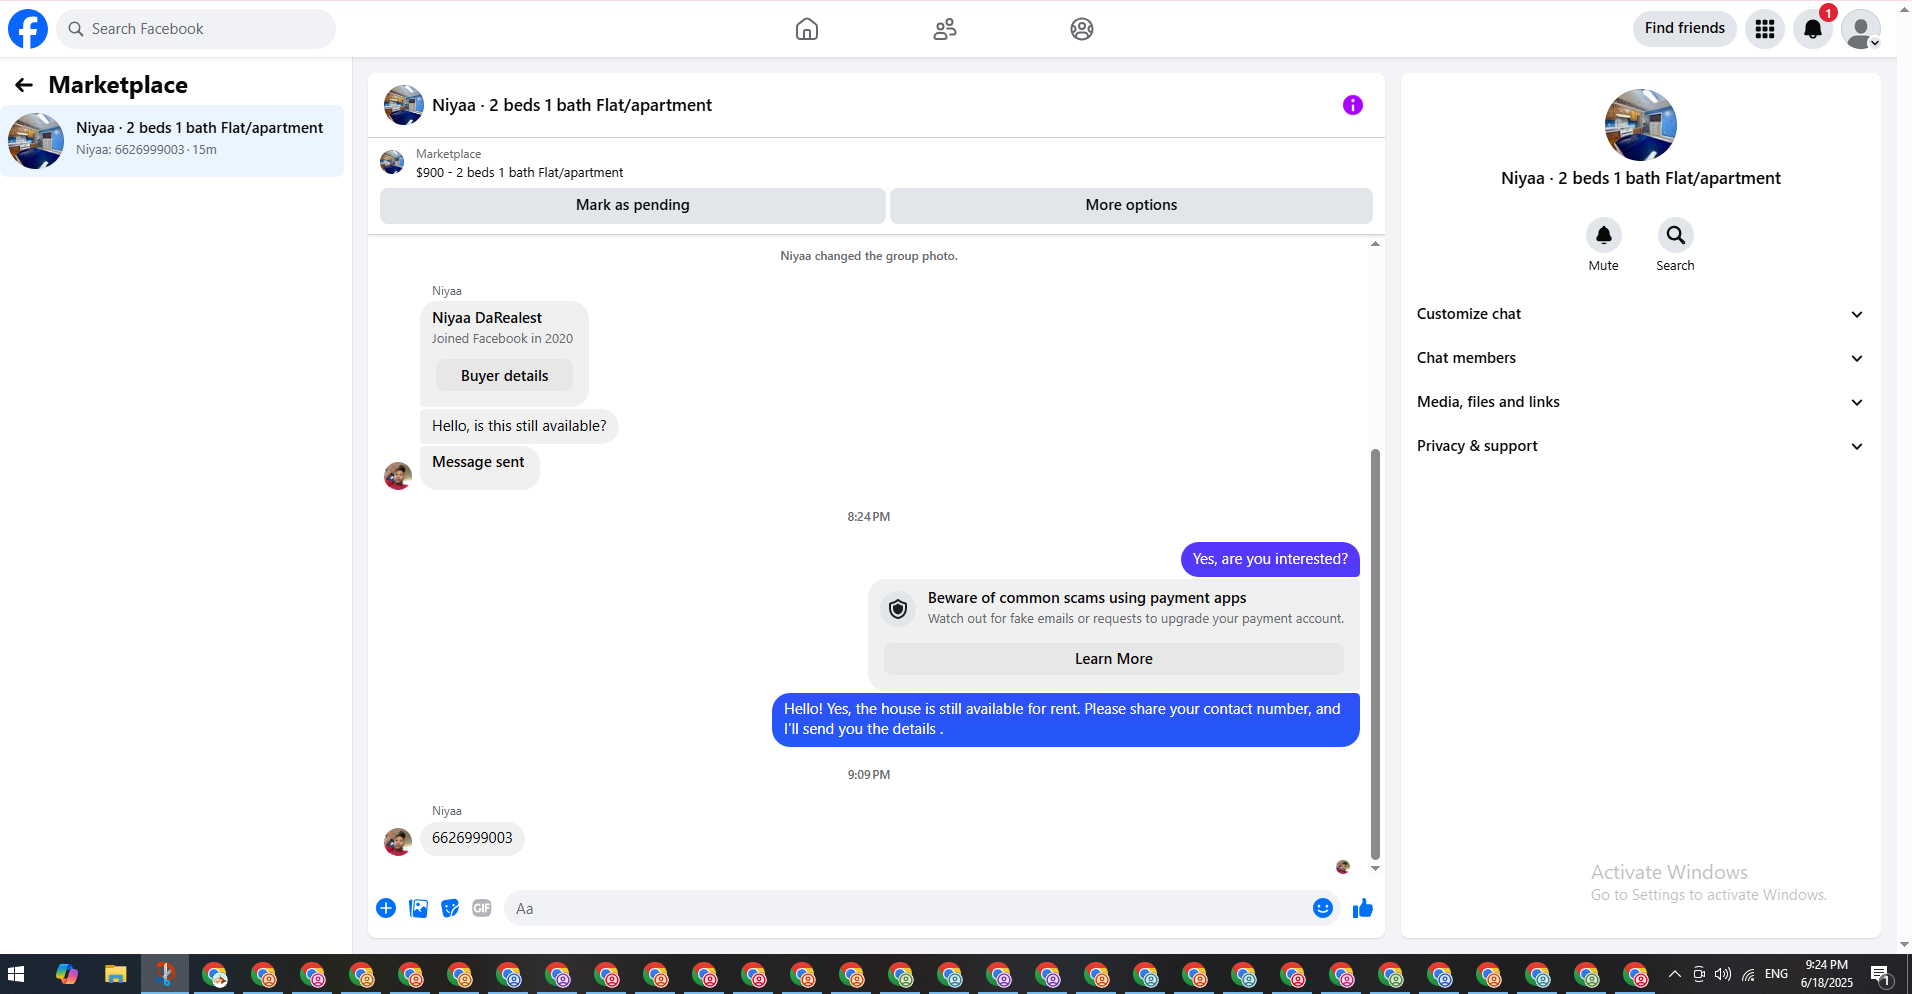This screenshot has height=994, width=1912.
Task: Open the Windows Start menu
Action: pyautogui.click(x=16, y=974)
